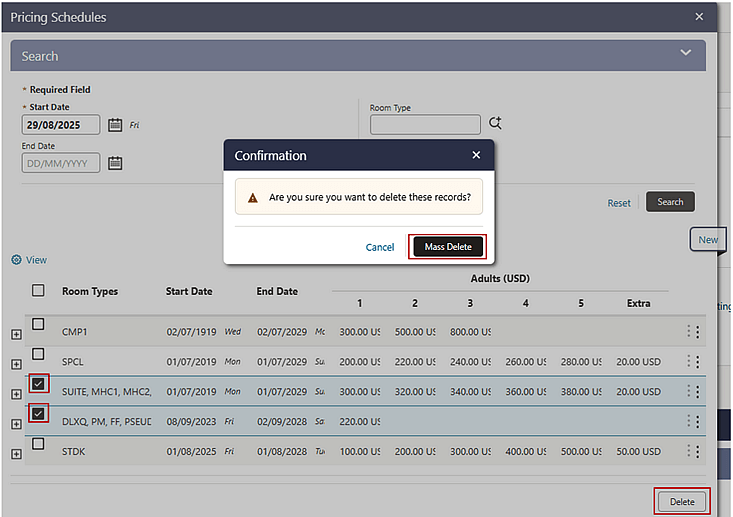Viewport: 733px width, 517px height.
Task: Click the End Date input field
Action: tap(61, 163)
